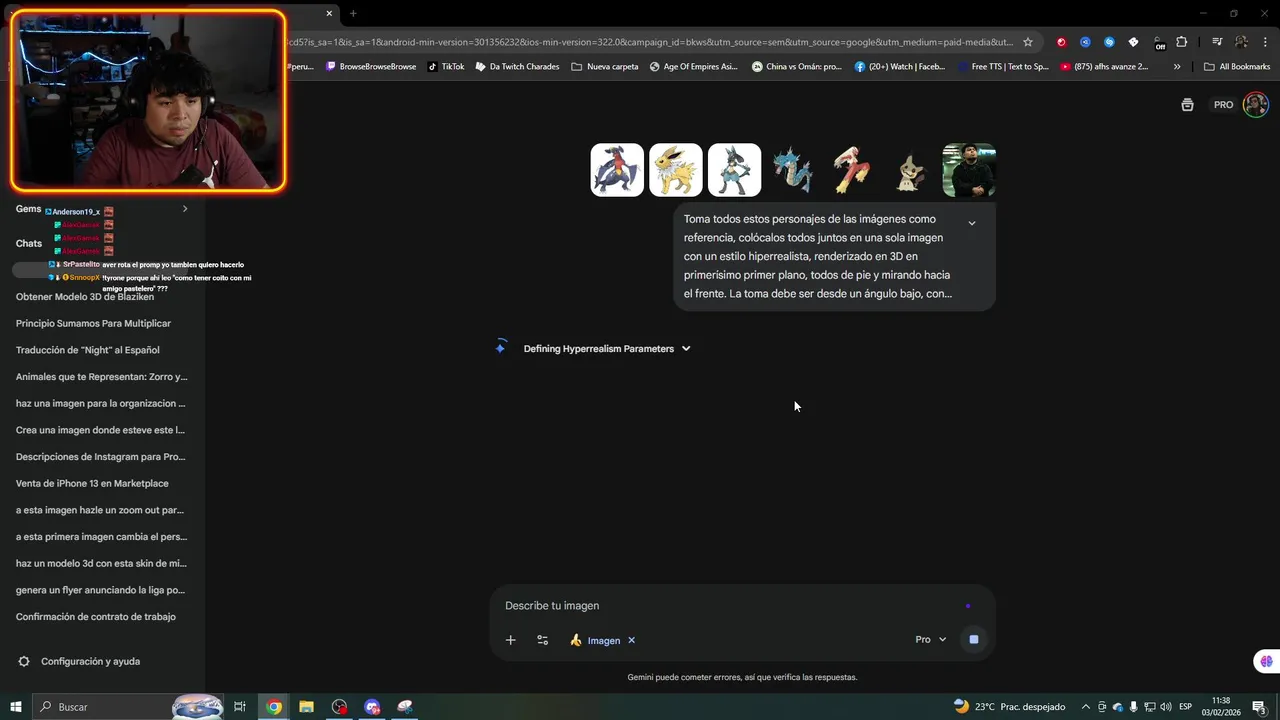Open chat 'Descripciones de Instagram para Pro...'
Image resolution: width=1280 pixels, height=720 pixels.
click(100, 457)
